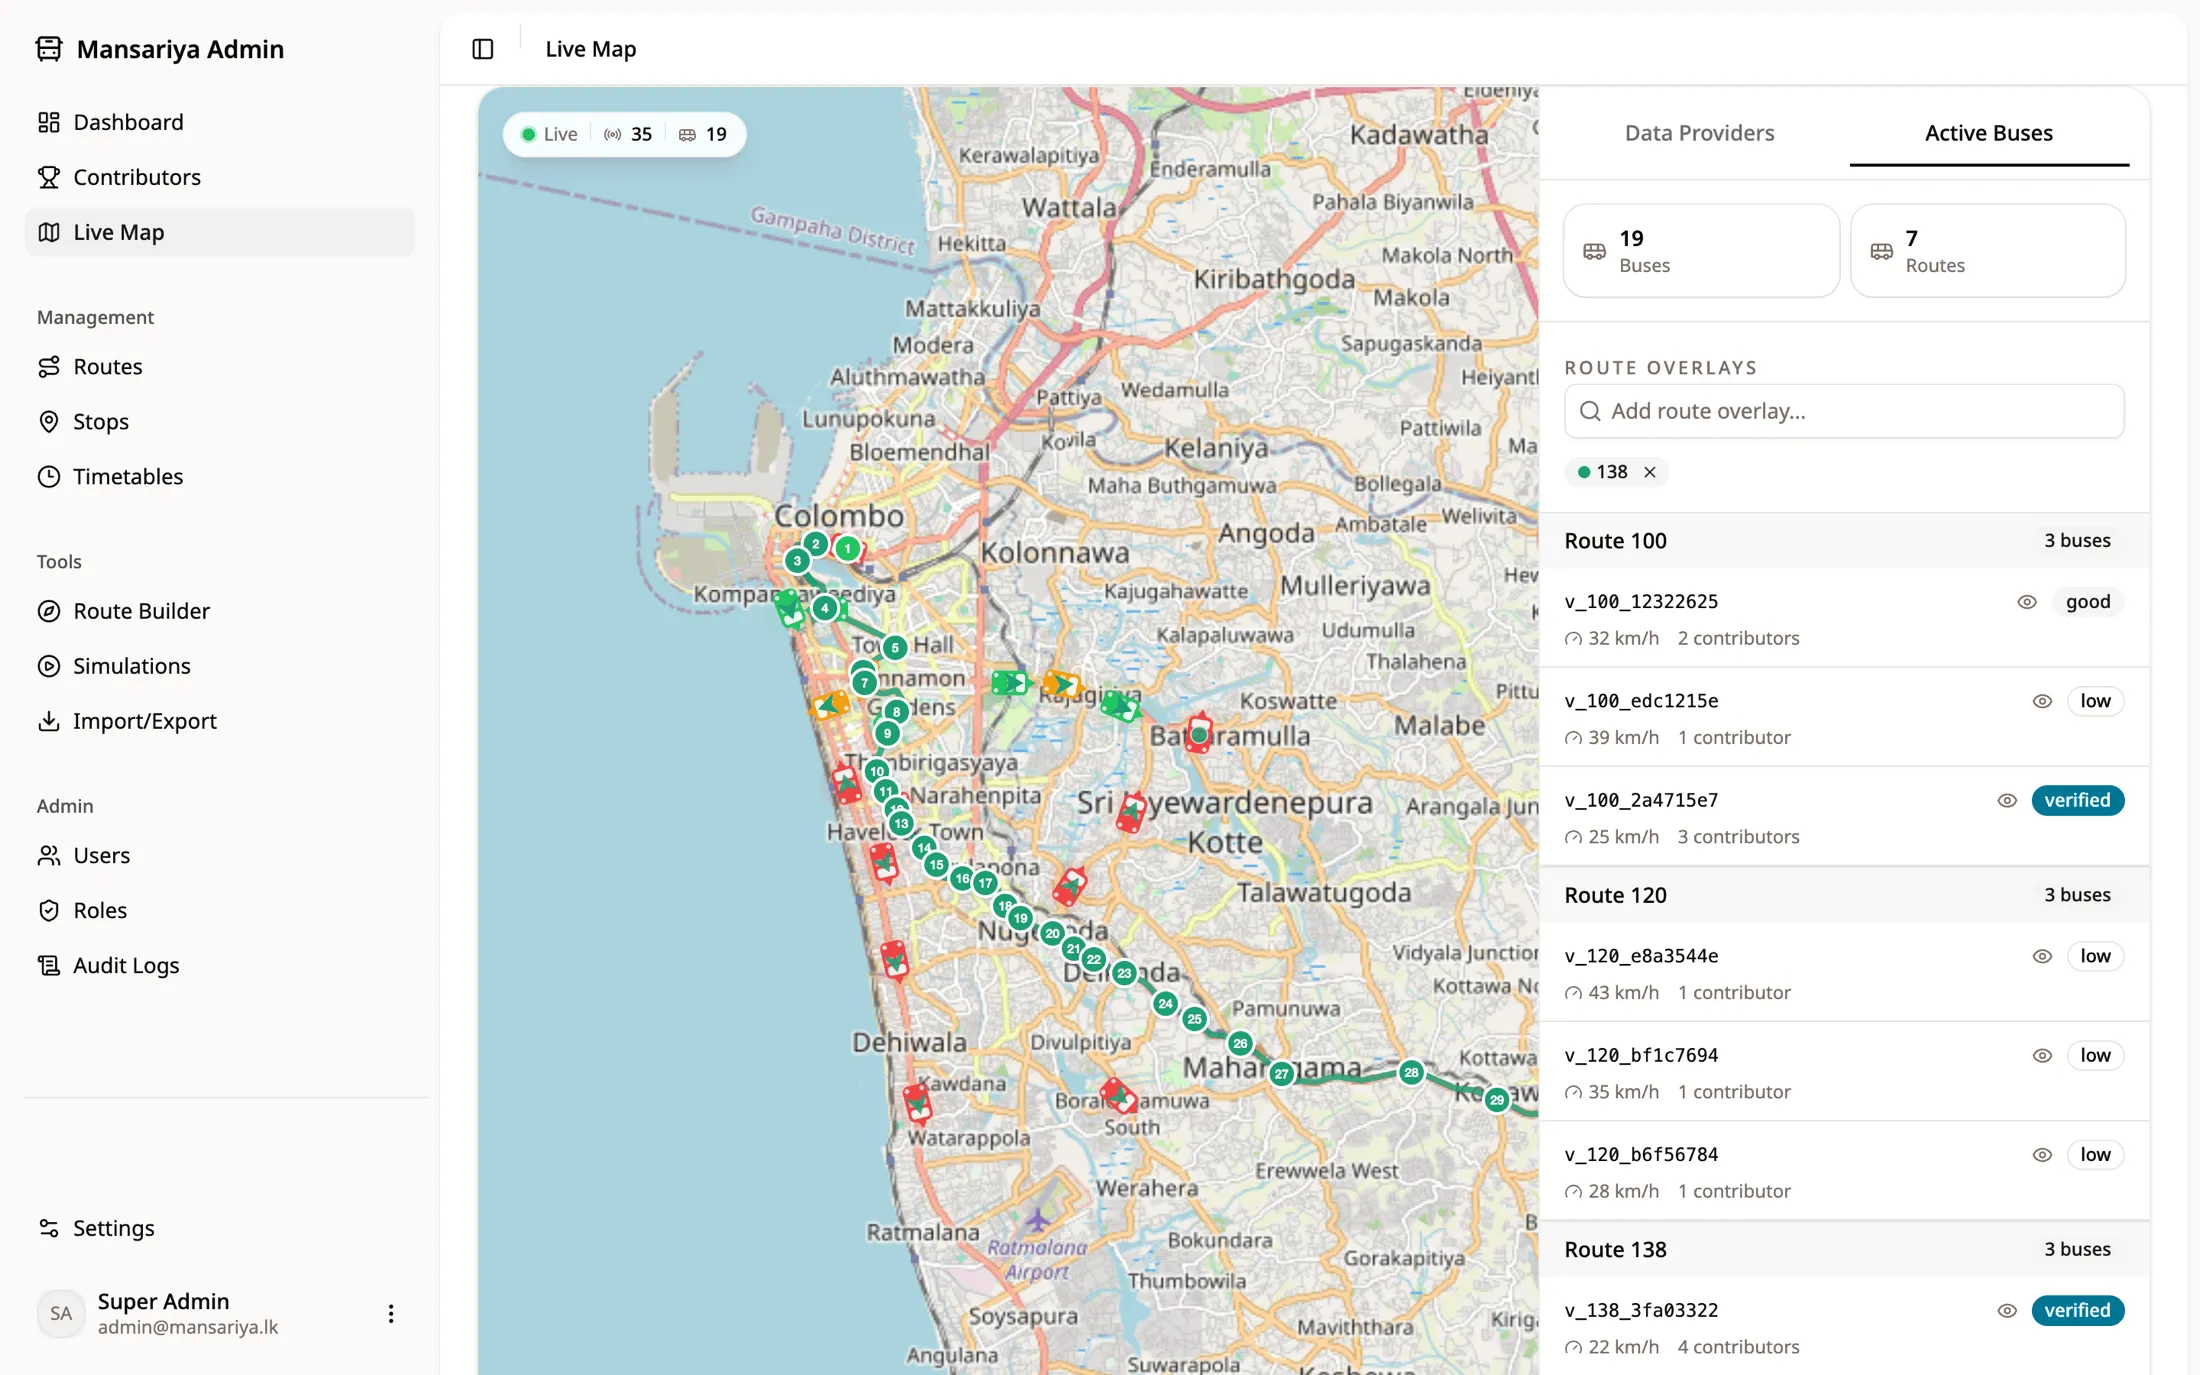Open the Contributors page
The image size is (2200, 1375).
coord(219,177)
